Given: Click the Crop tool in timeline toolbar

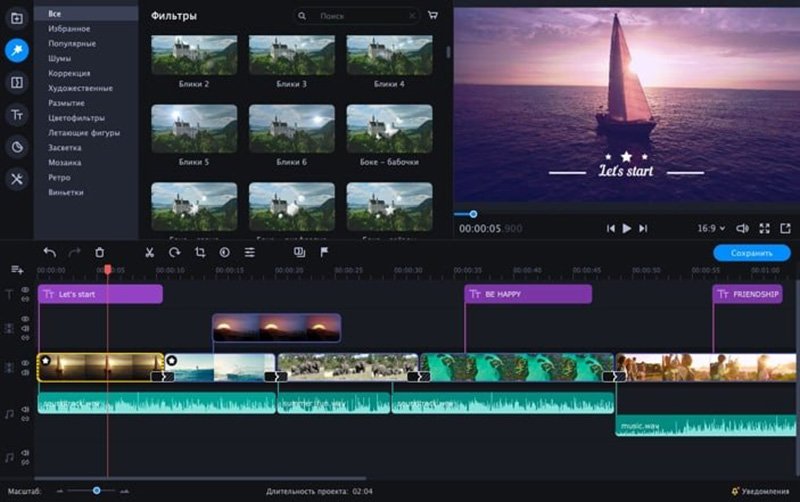Looking at the screenshot, I should [x=199, y=253].
